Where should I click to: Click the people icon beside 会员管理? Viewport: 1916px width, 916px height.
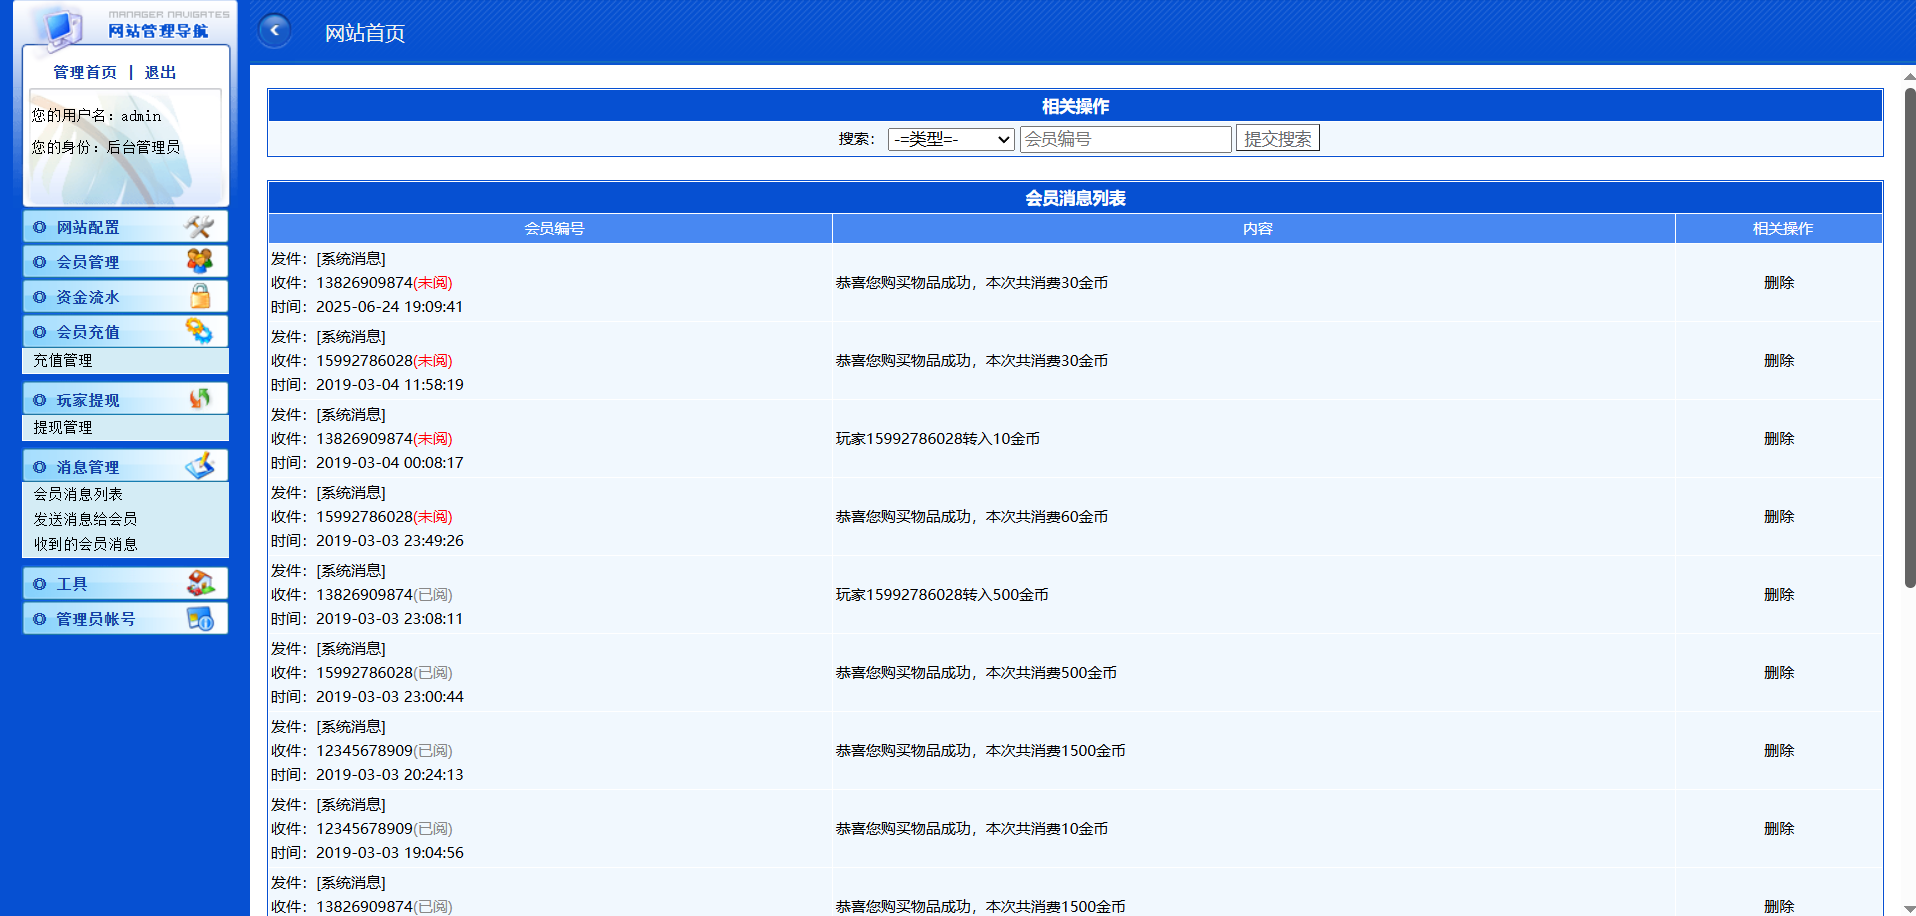coord(199,261)
